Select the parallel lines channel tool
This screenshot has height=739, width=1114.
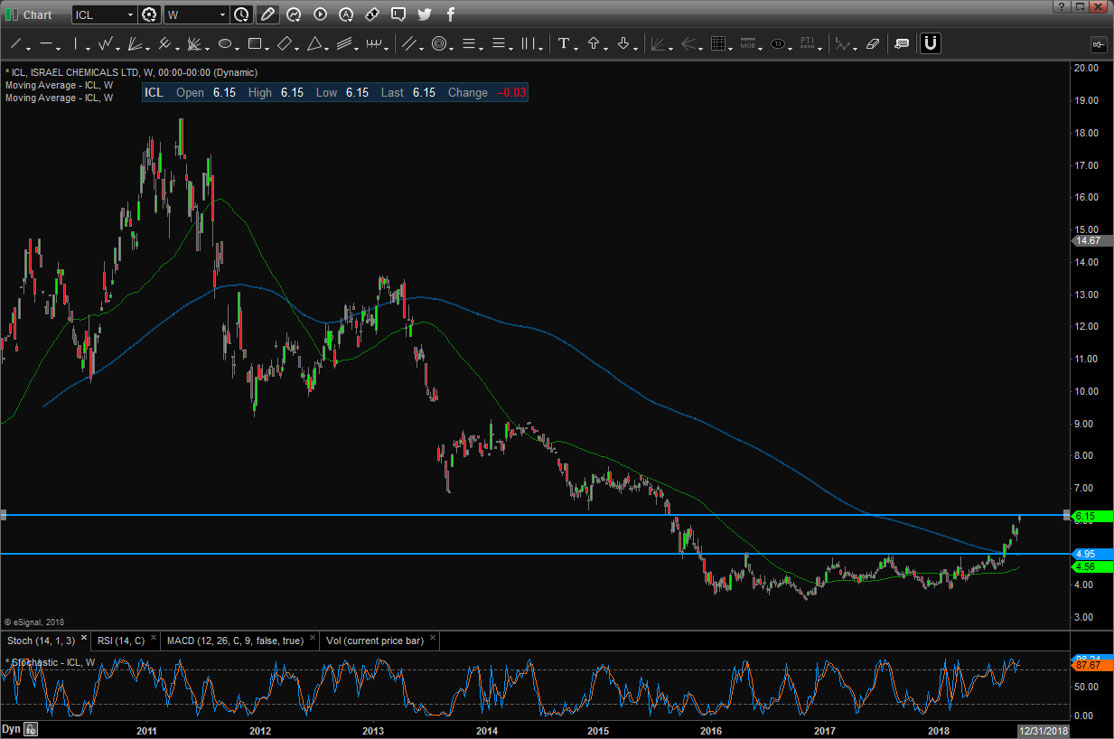coord(409,44)
